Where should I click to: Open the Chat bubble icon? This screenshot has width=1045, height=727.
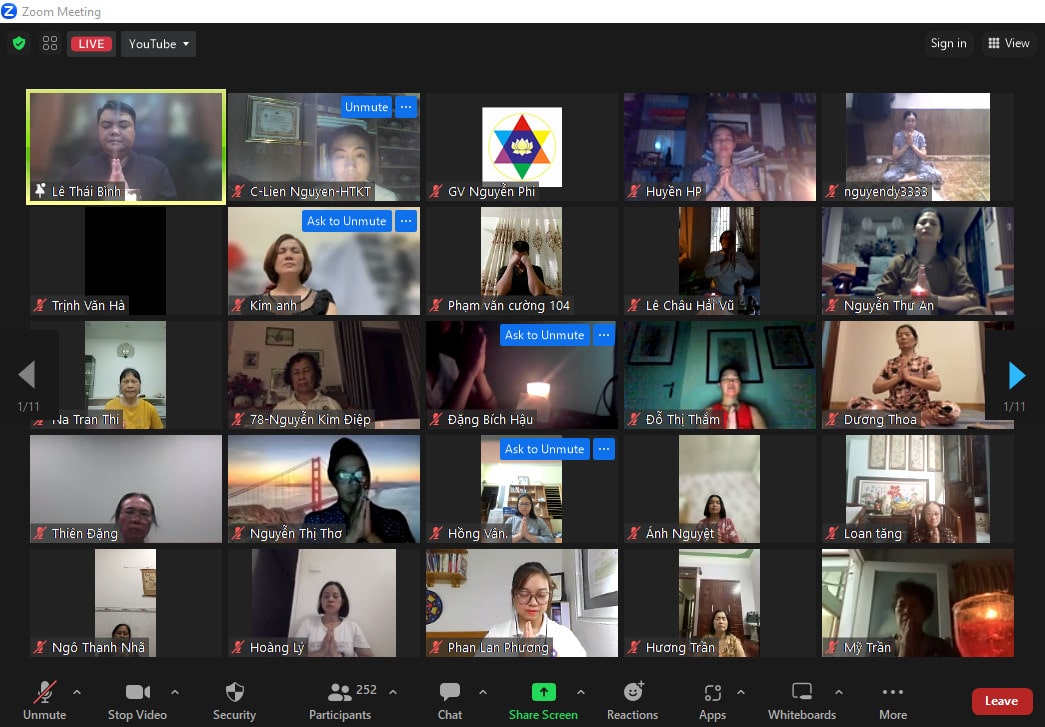click(450, 692)
